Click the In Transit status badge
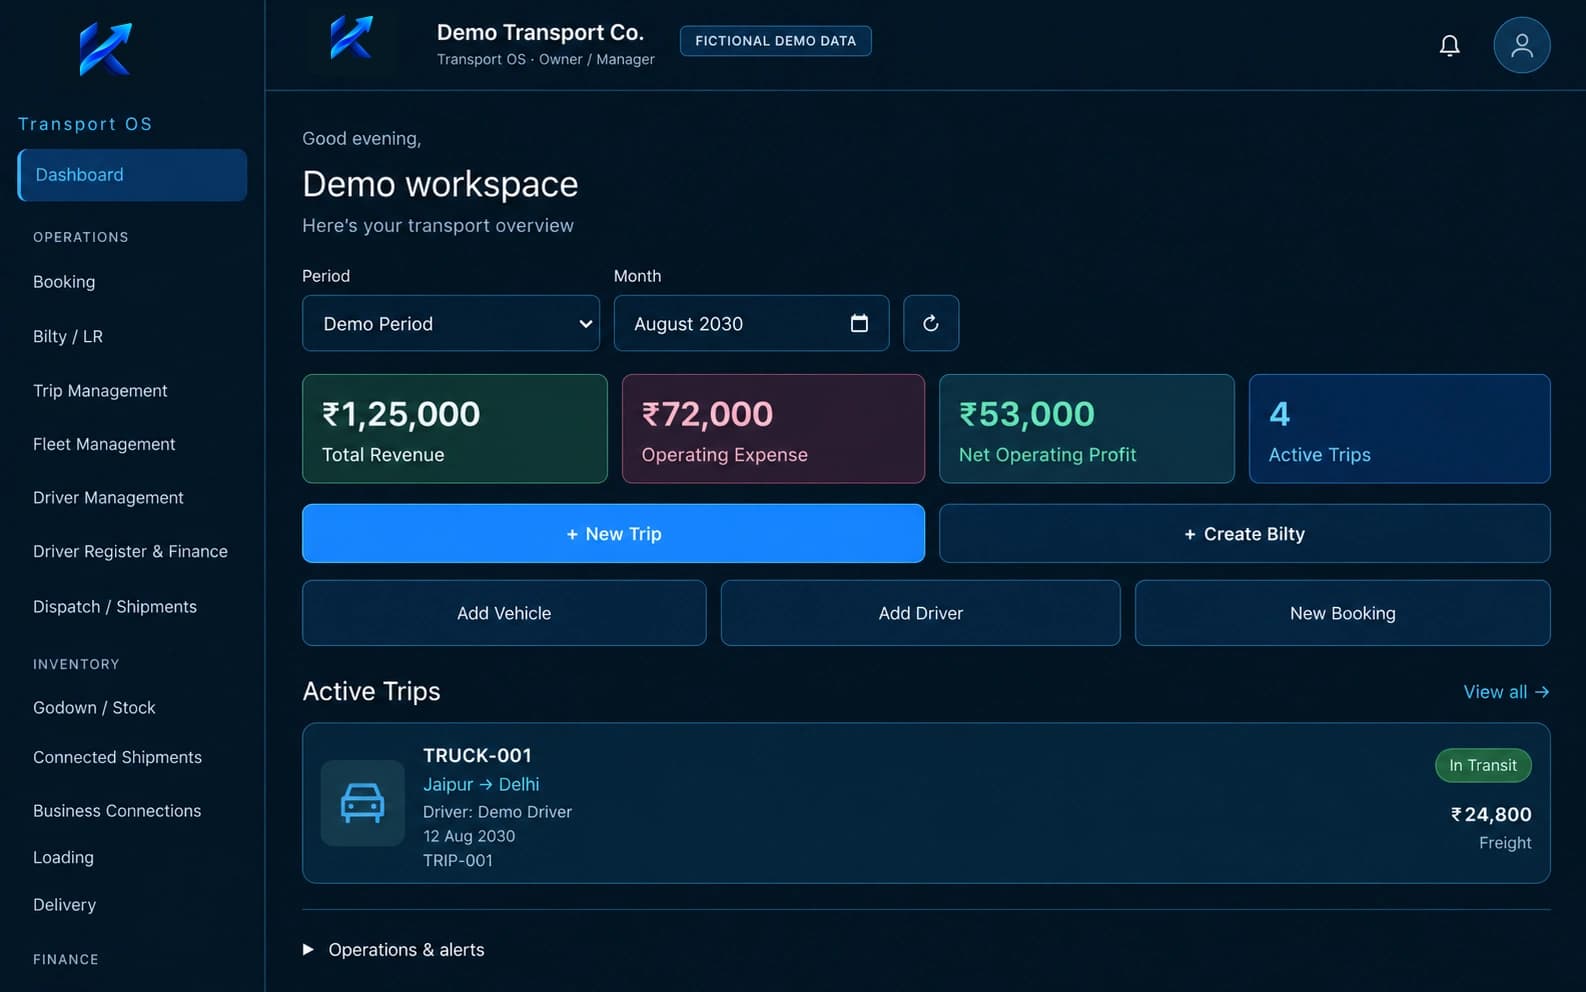The height and width of the screenshot is (992, 1586). tap(1483, 765)
